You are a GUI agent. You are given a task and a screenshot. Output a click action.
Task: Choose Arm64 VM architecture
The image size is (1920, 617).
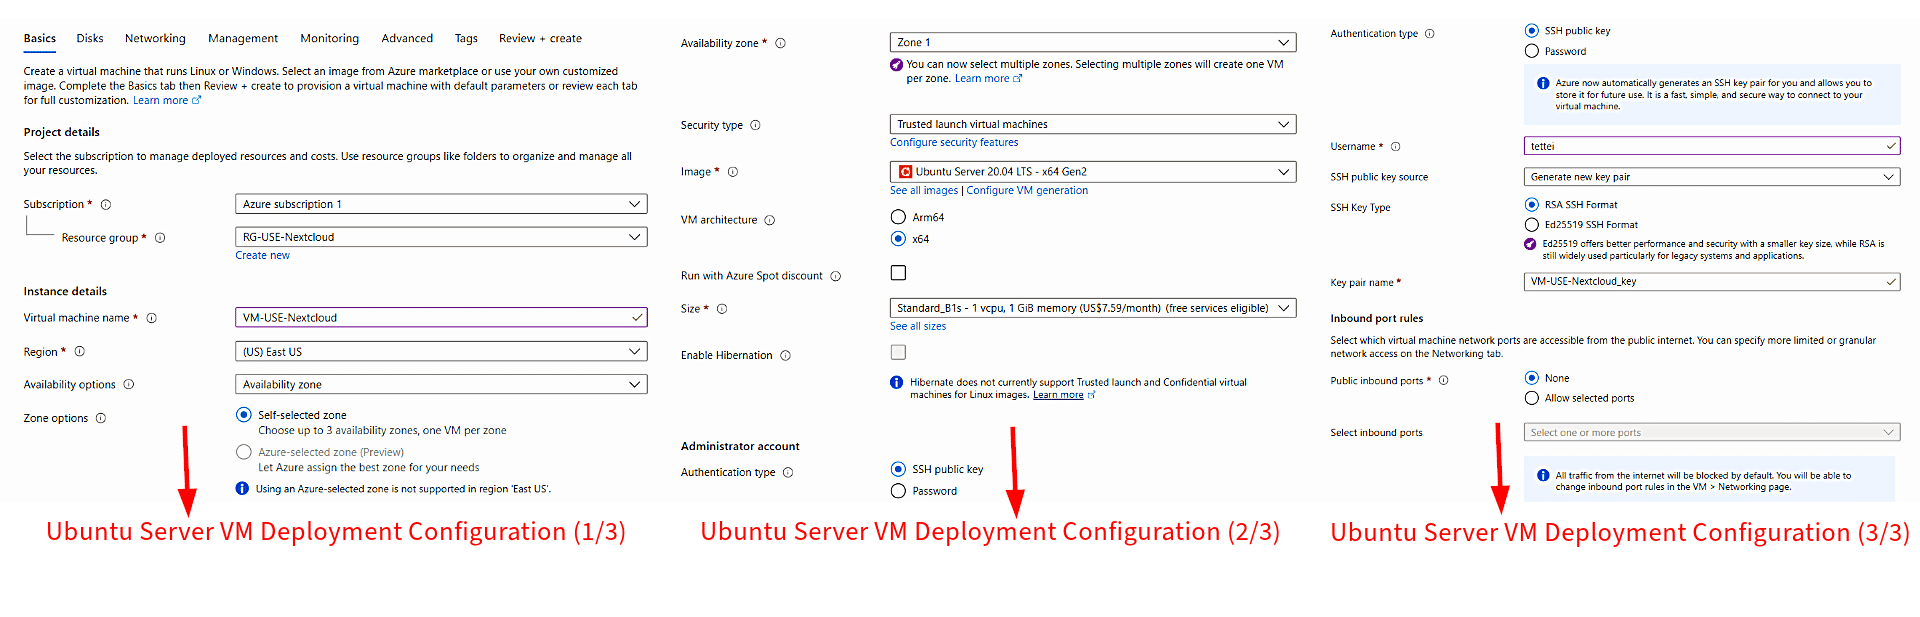click(x=898, y=217)
